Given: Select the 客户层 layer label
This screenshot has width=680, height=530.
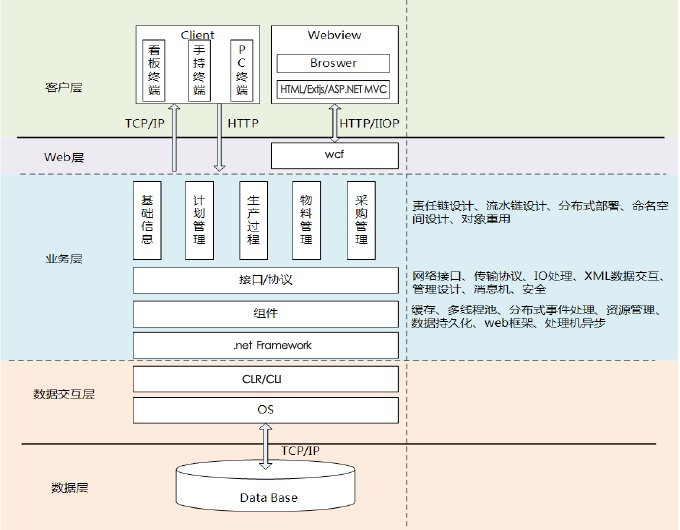Looking at the screenshot, I should pos(64,88).
